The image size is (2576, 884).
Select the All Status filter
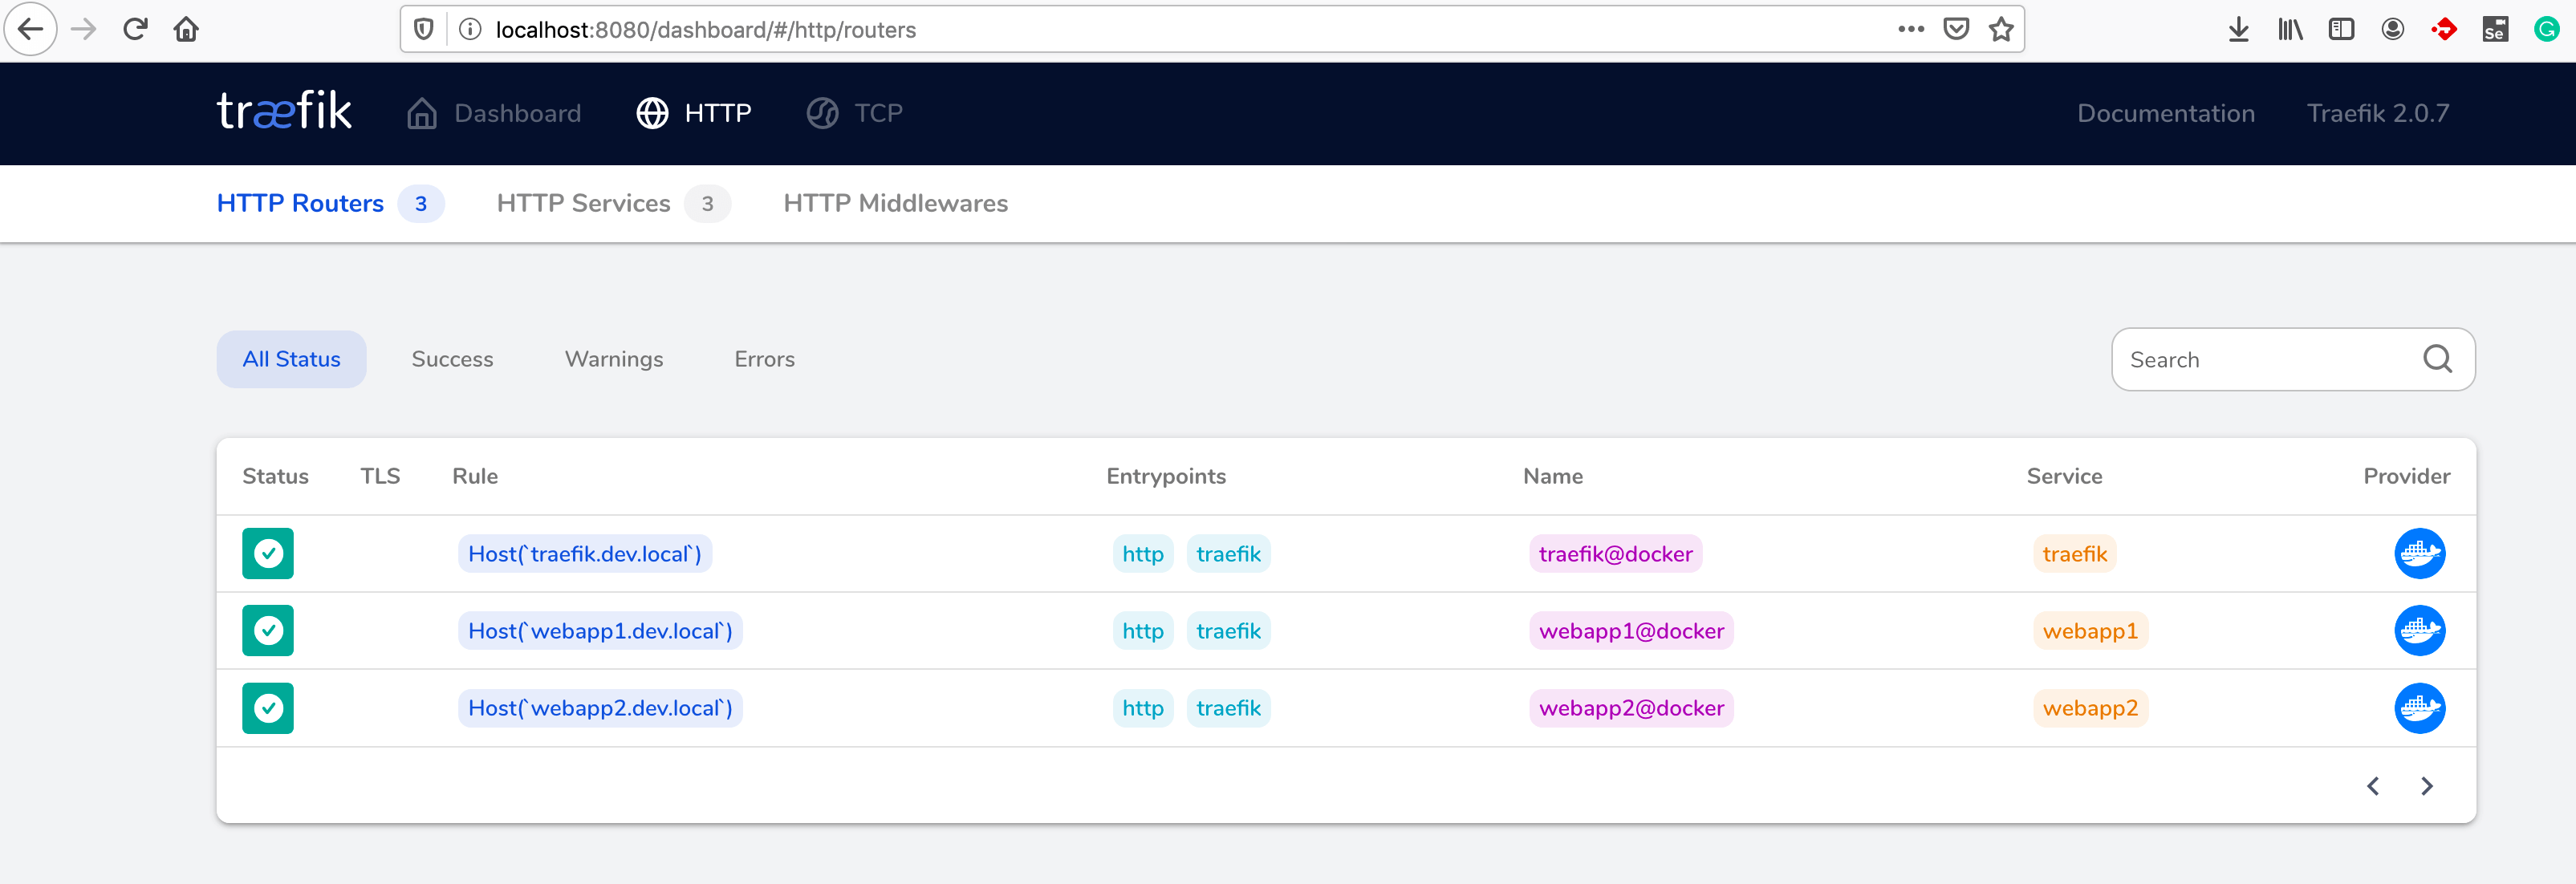coord(291,359)
